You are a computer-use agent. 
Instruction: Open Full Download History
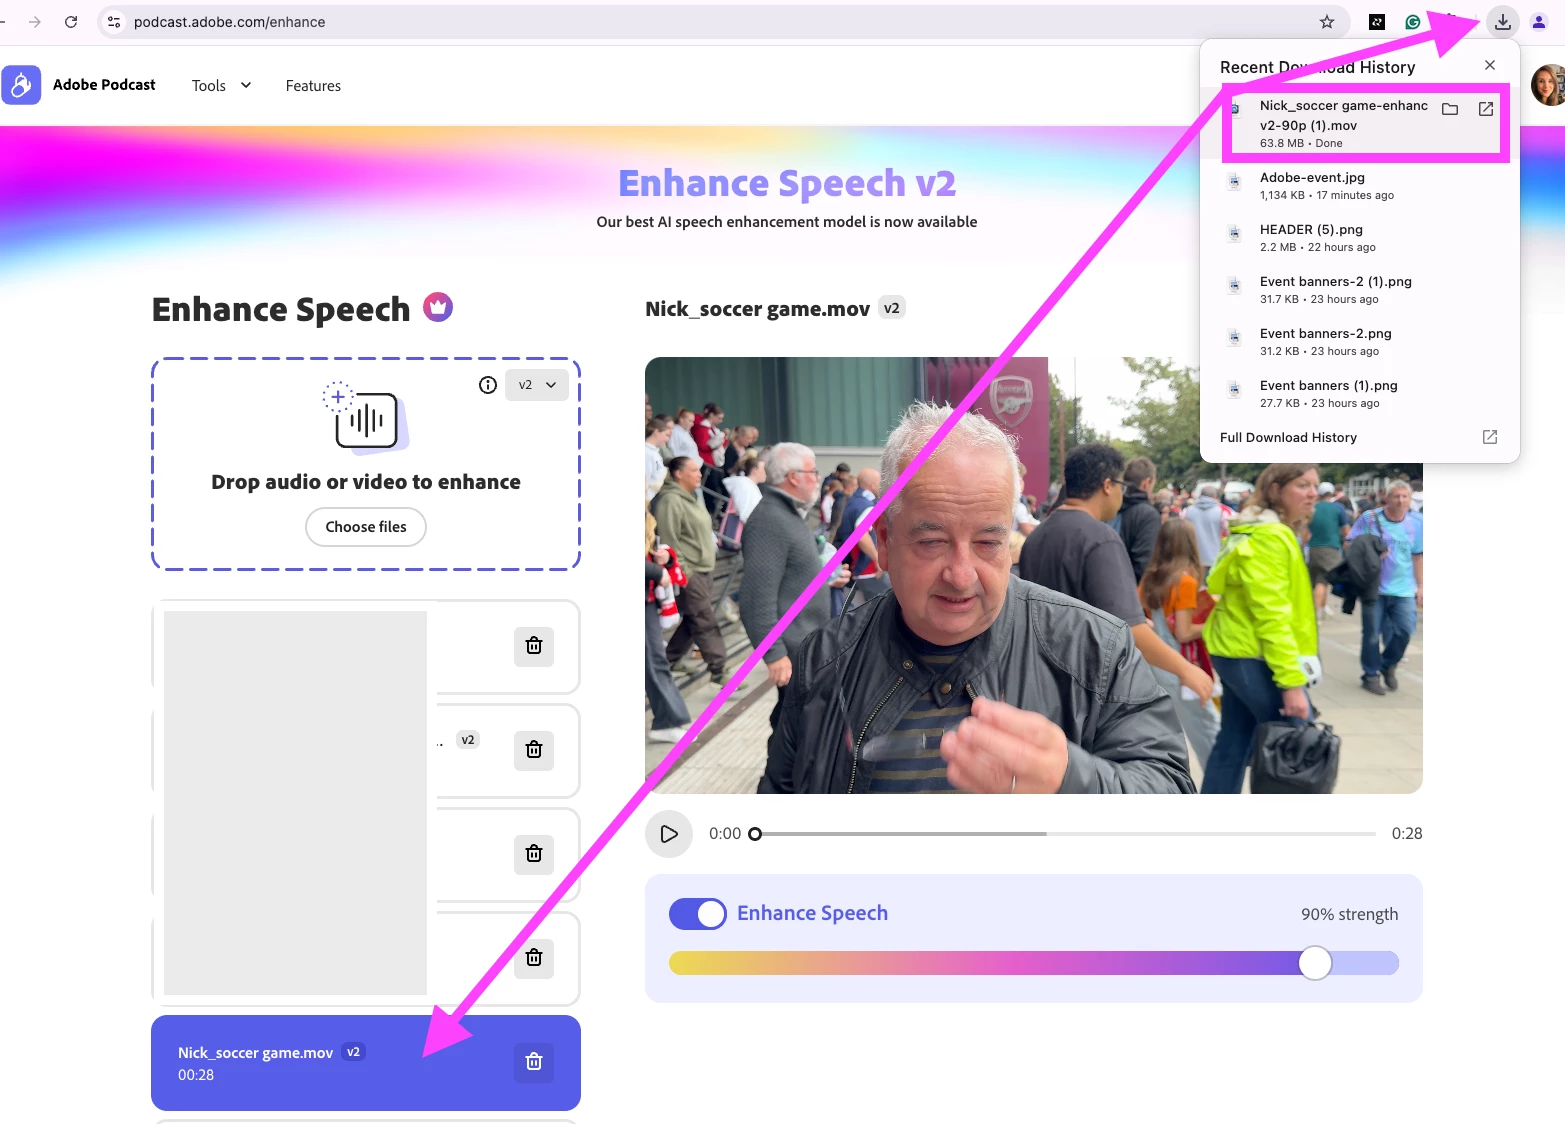pyautogui.click(x=1288, y=437)
